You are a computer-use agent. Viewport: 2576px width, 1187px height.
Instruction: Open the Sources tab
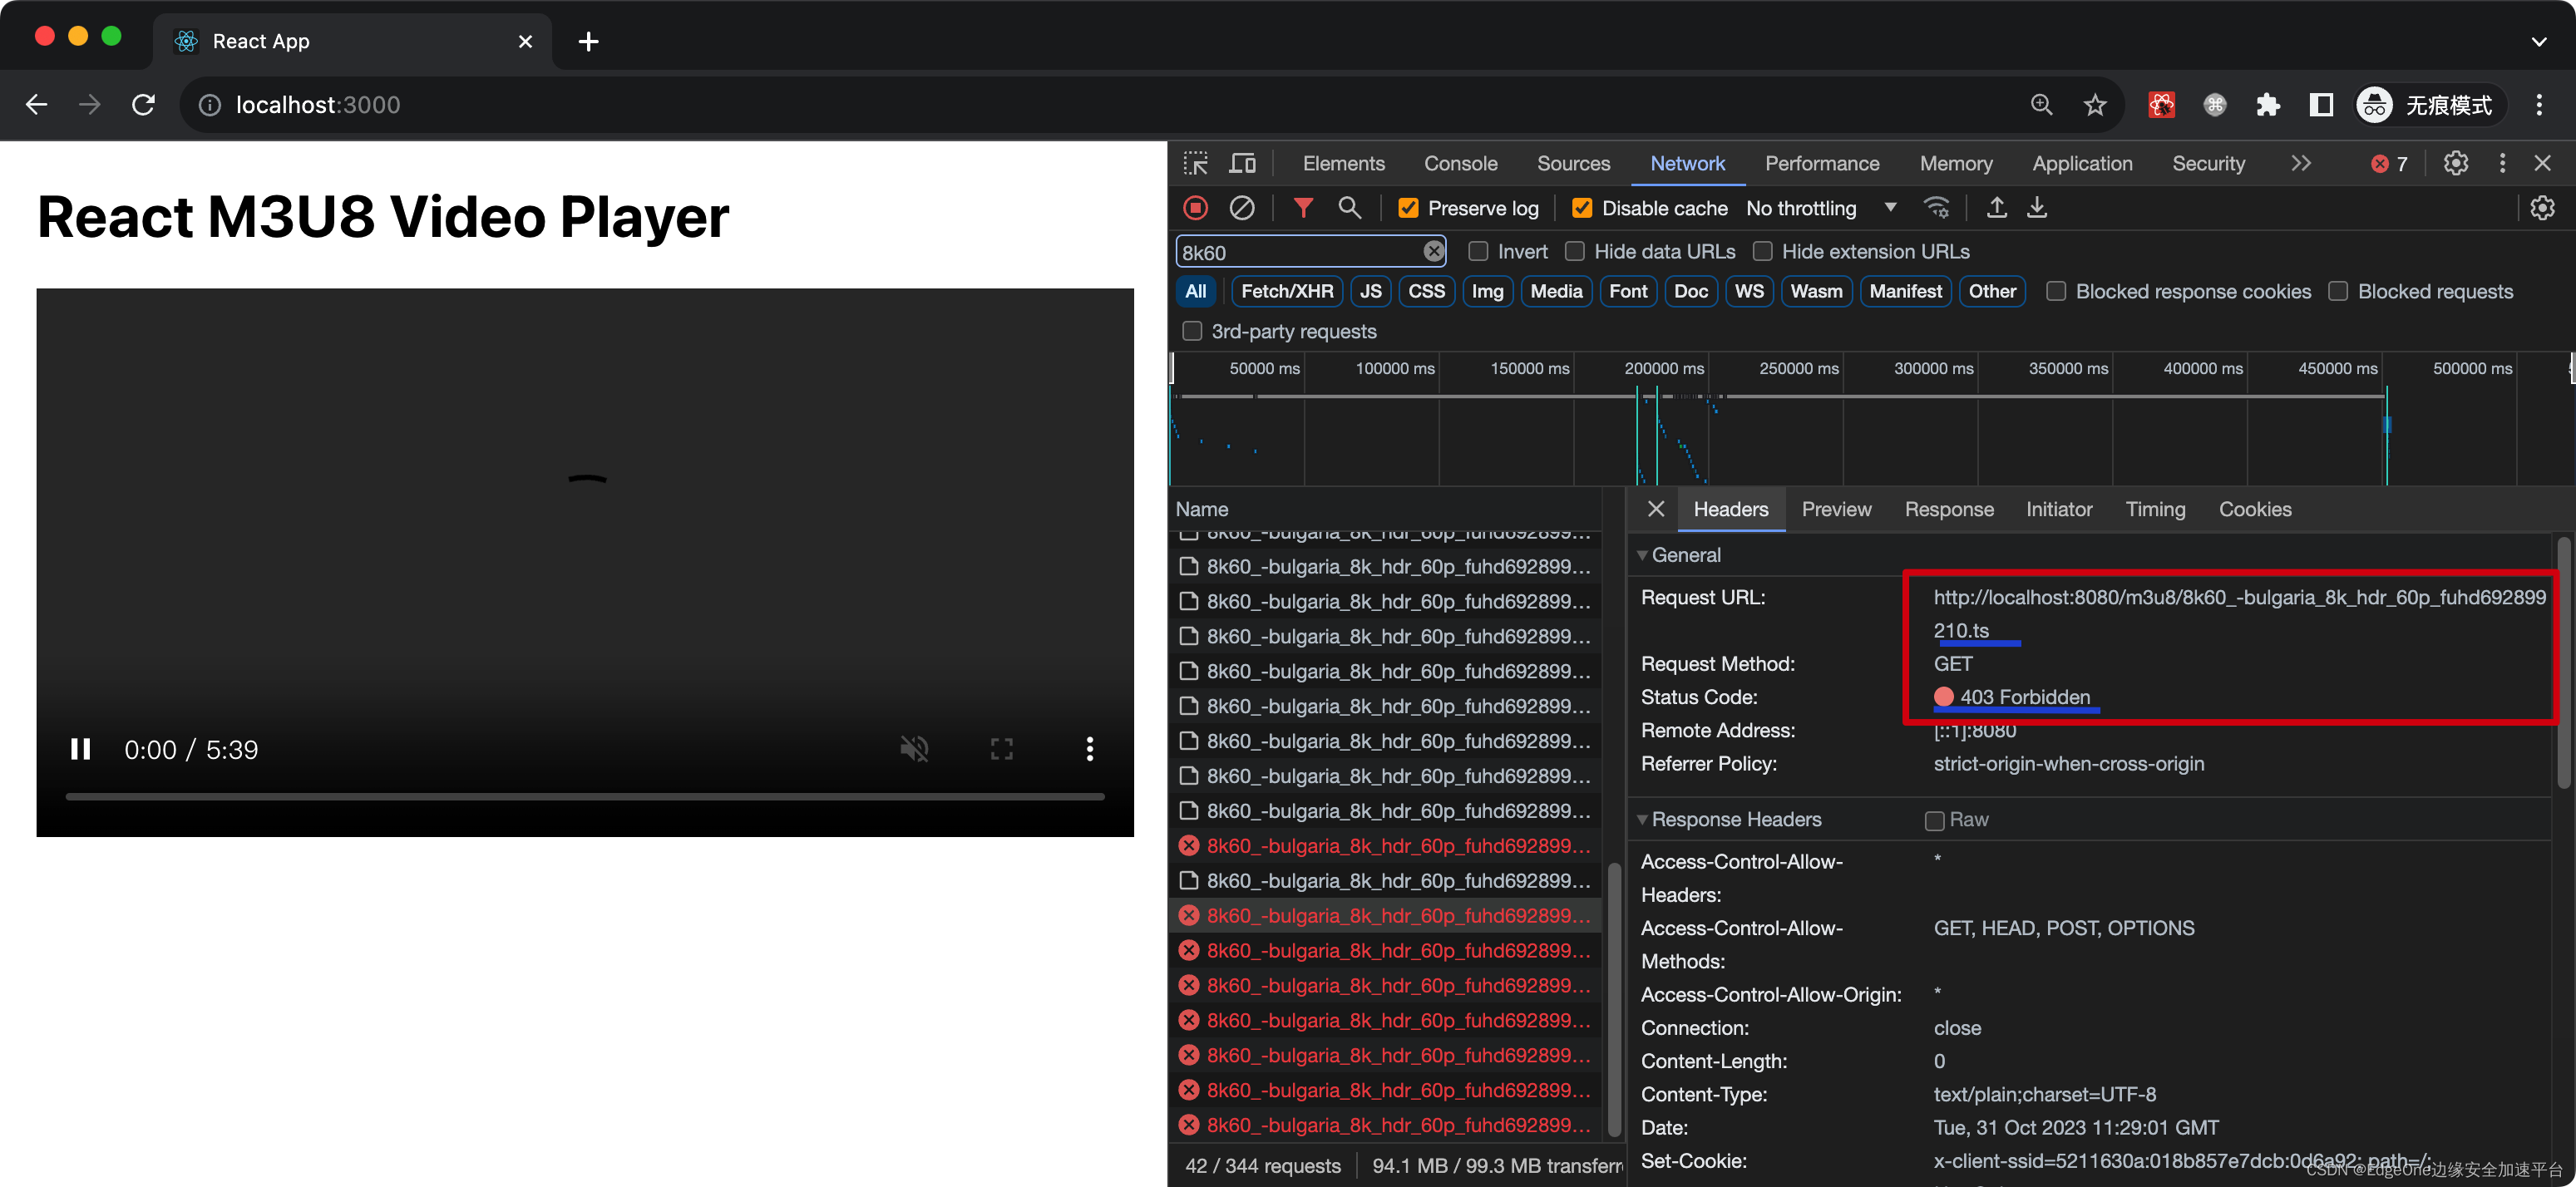click(x=1573, y=163)
